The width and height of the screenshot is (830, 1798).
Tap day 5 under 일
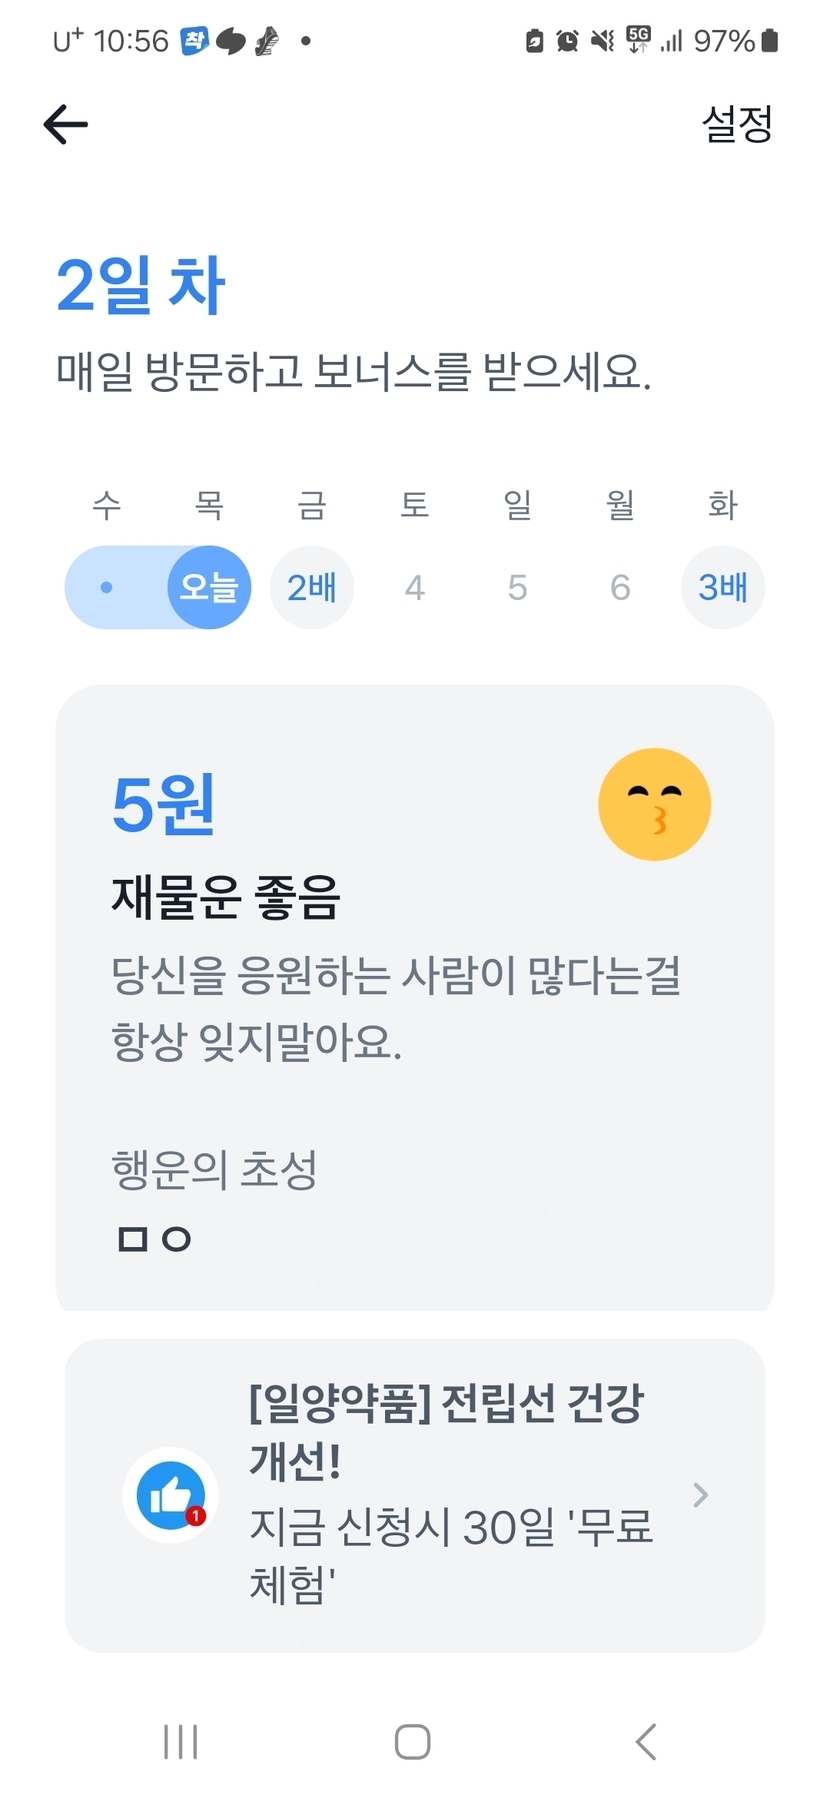pos(517,588)
